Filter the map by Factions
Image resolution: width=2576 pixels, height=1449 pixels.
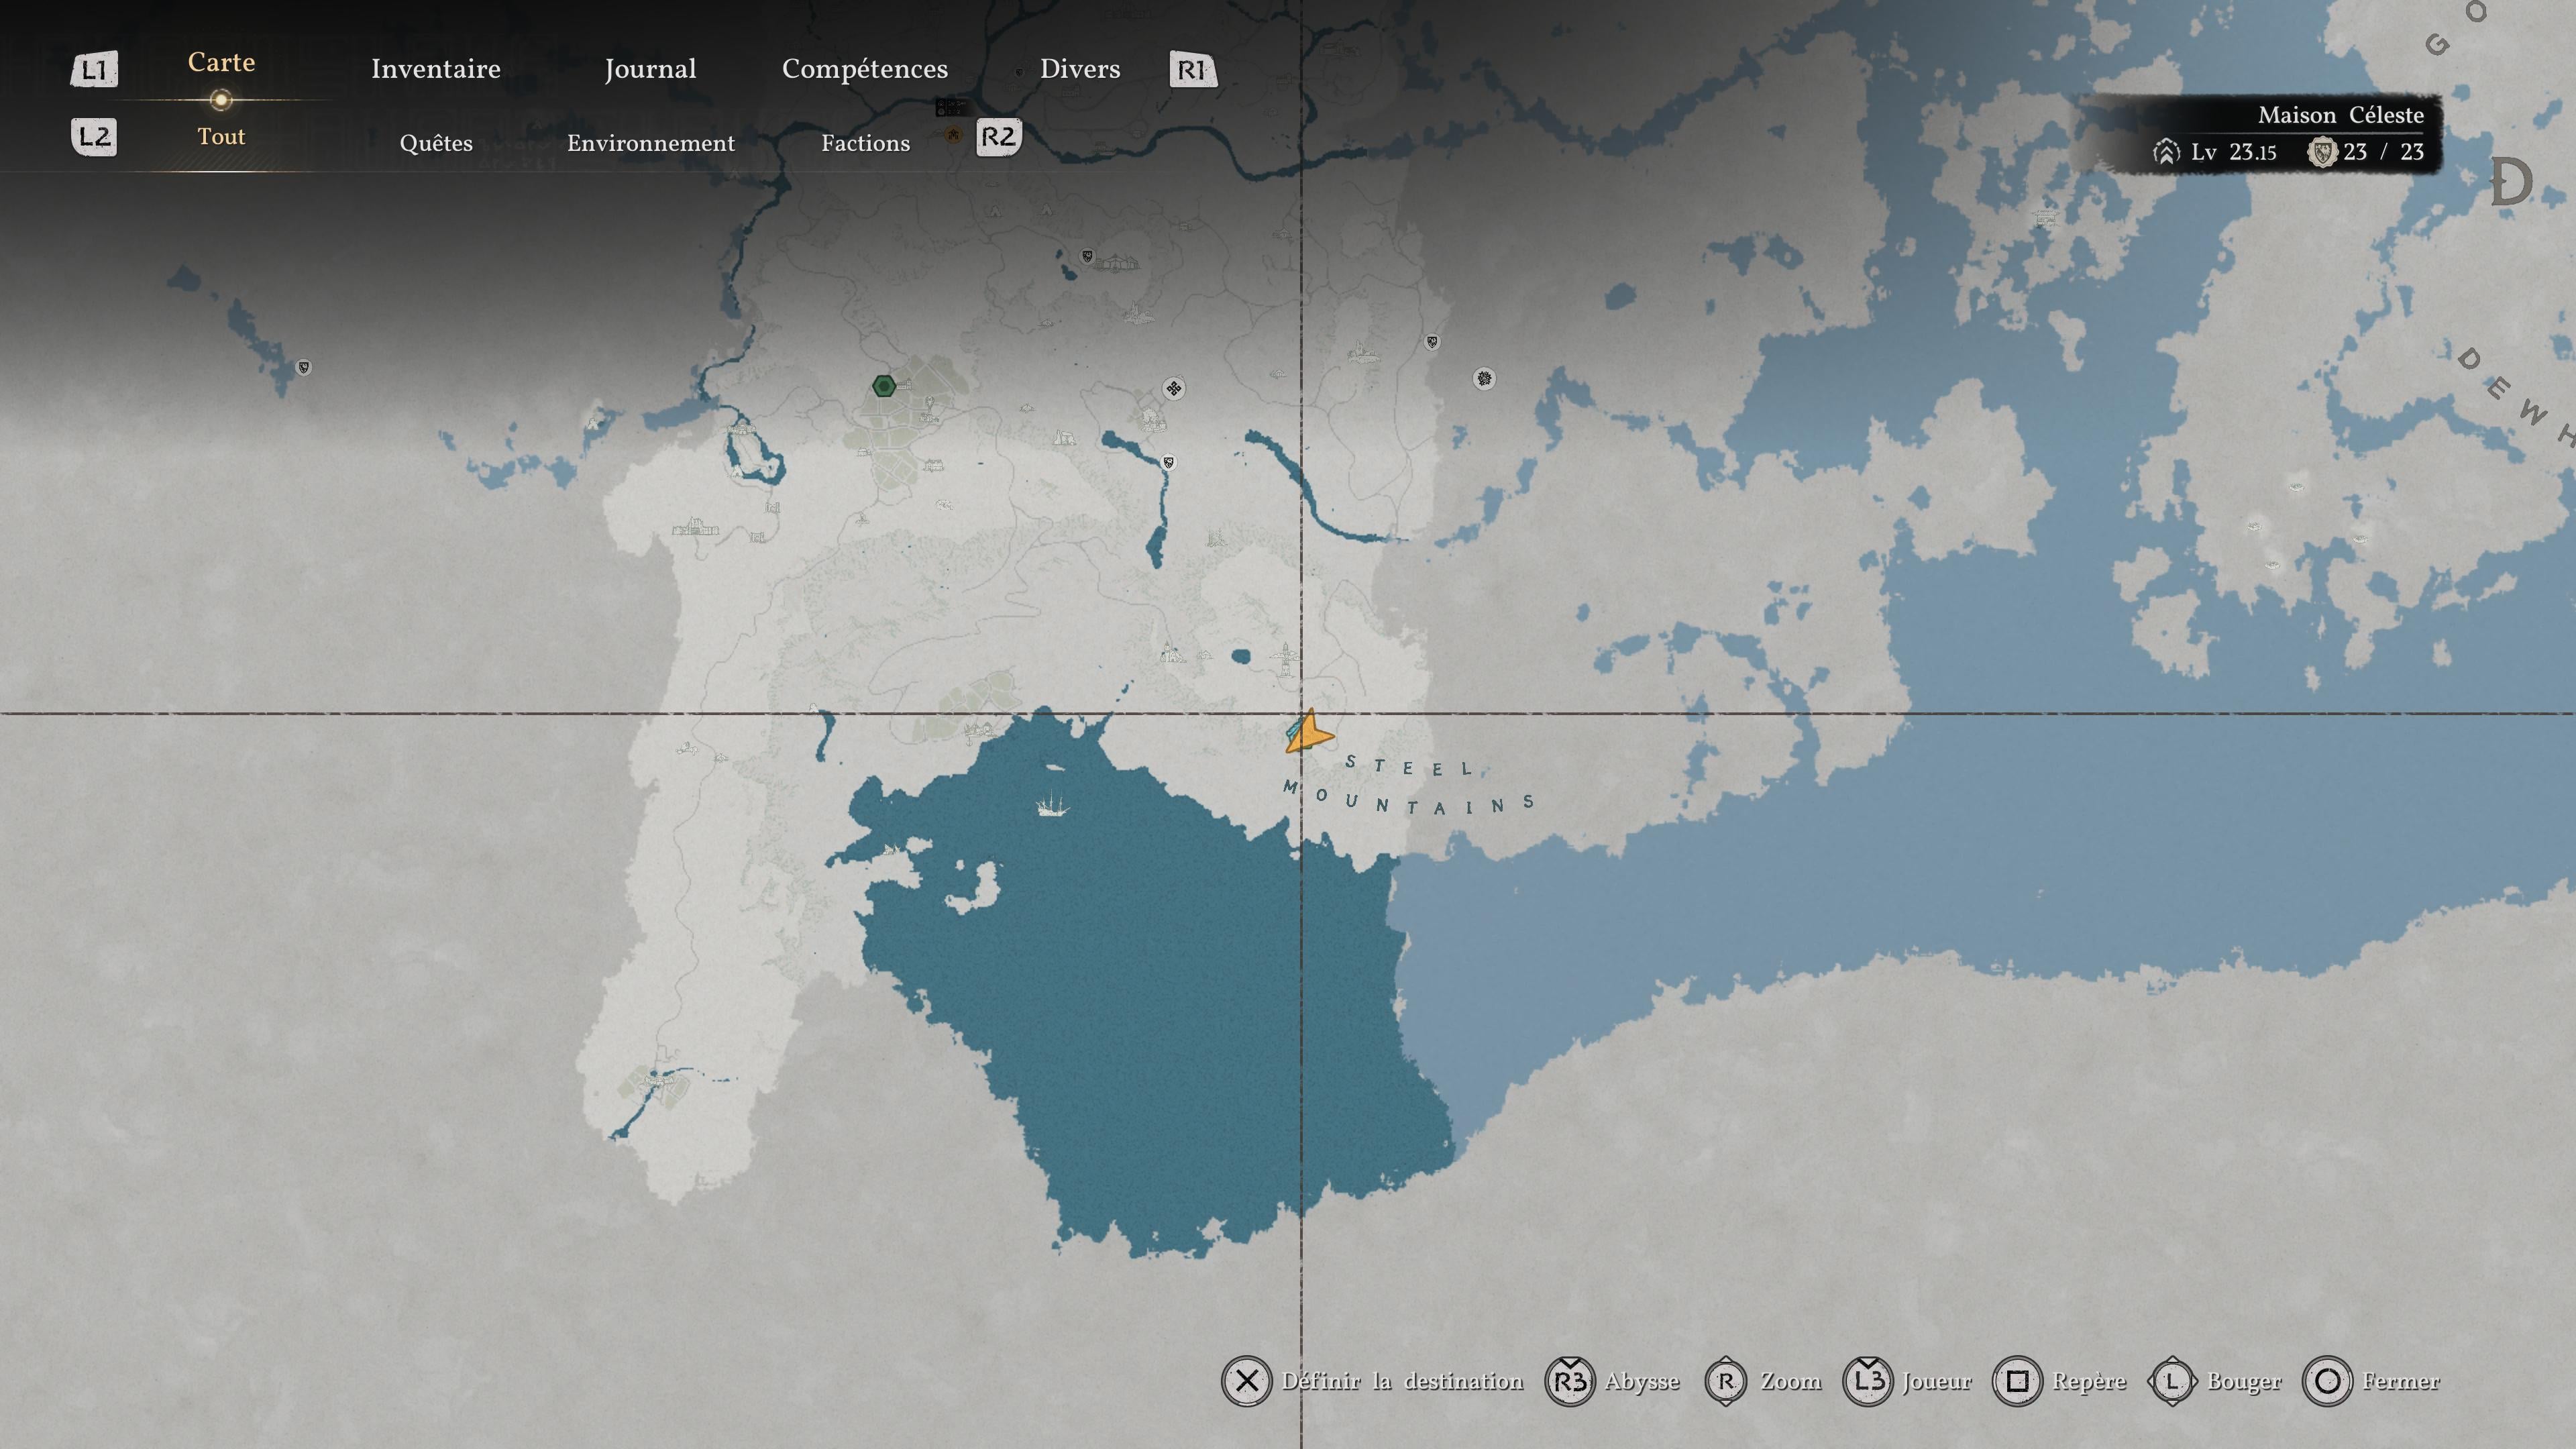click(866, 143)
